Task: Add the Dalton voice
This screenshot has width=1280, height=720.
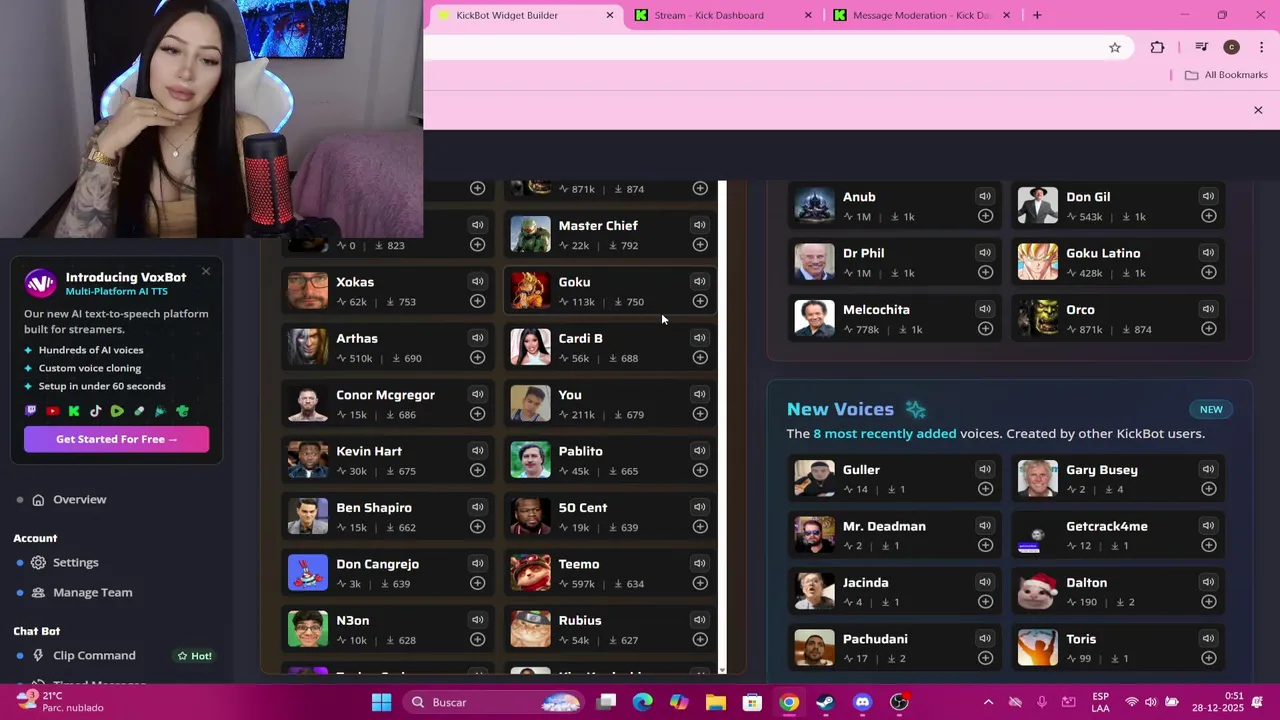Action: pos(1209,602)
